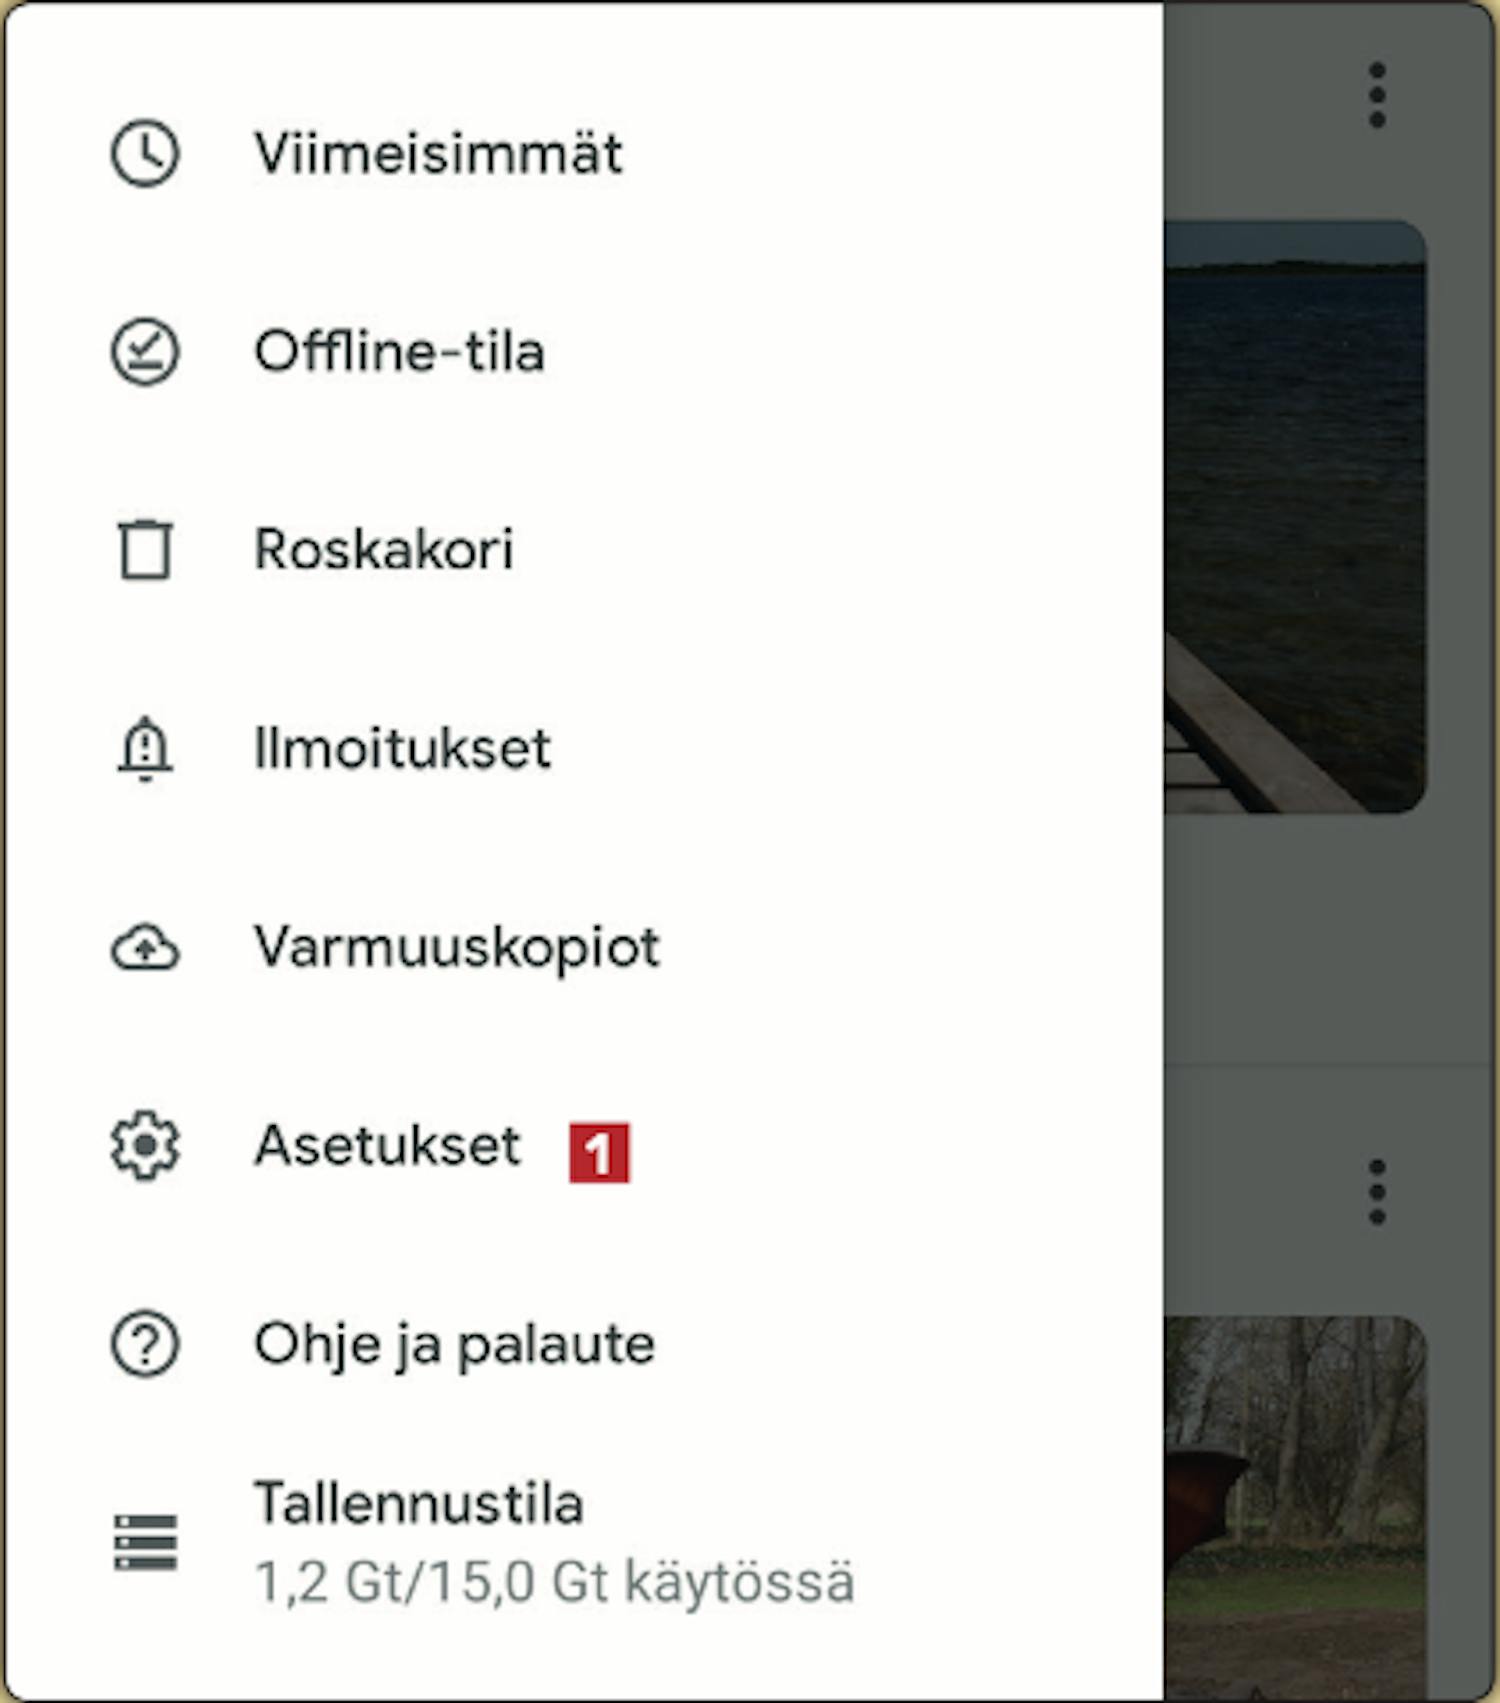
Task: Open Varmuuskopiot backups
Action: (584, 947)
